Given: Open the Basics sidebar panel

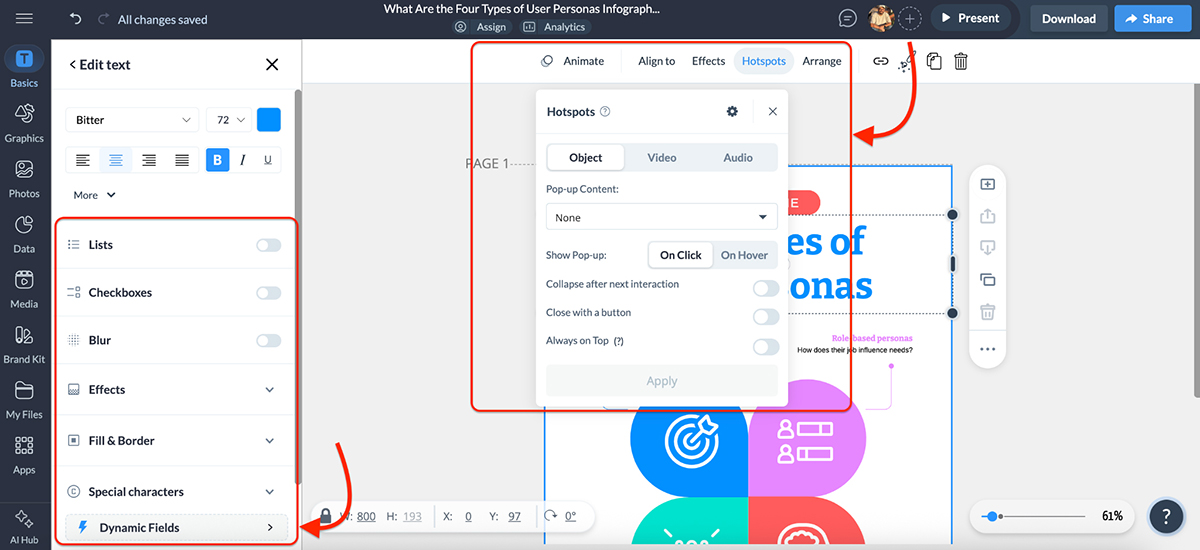Looking at the screenshot, I should click(24, 67).
